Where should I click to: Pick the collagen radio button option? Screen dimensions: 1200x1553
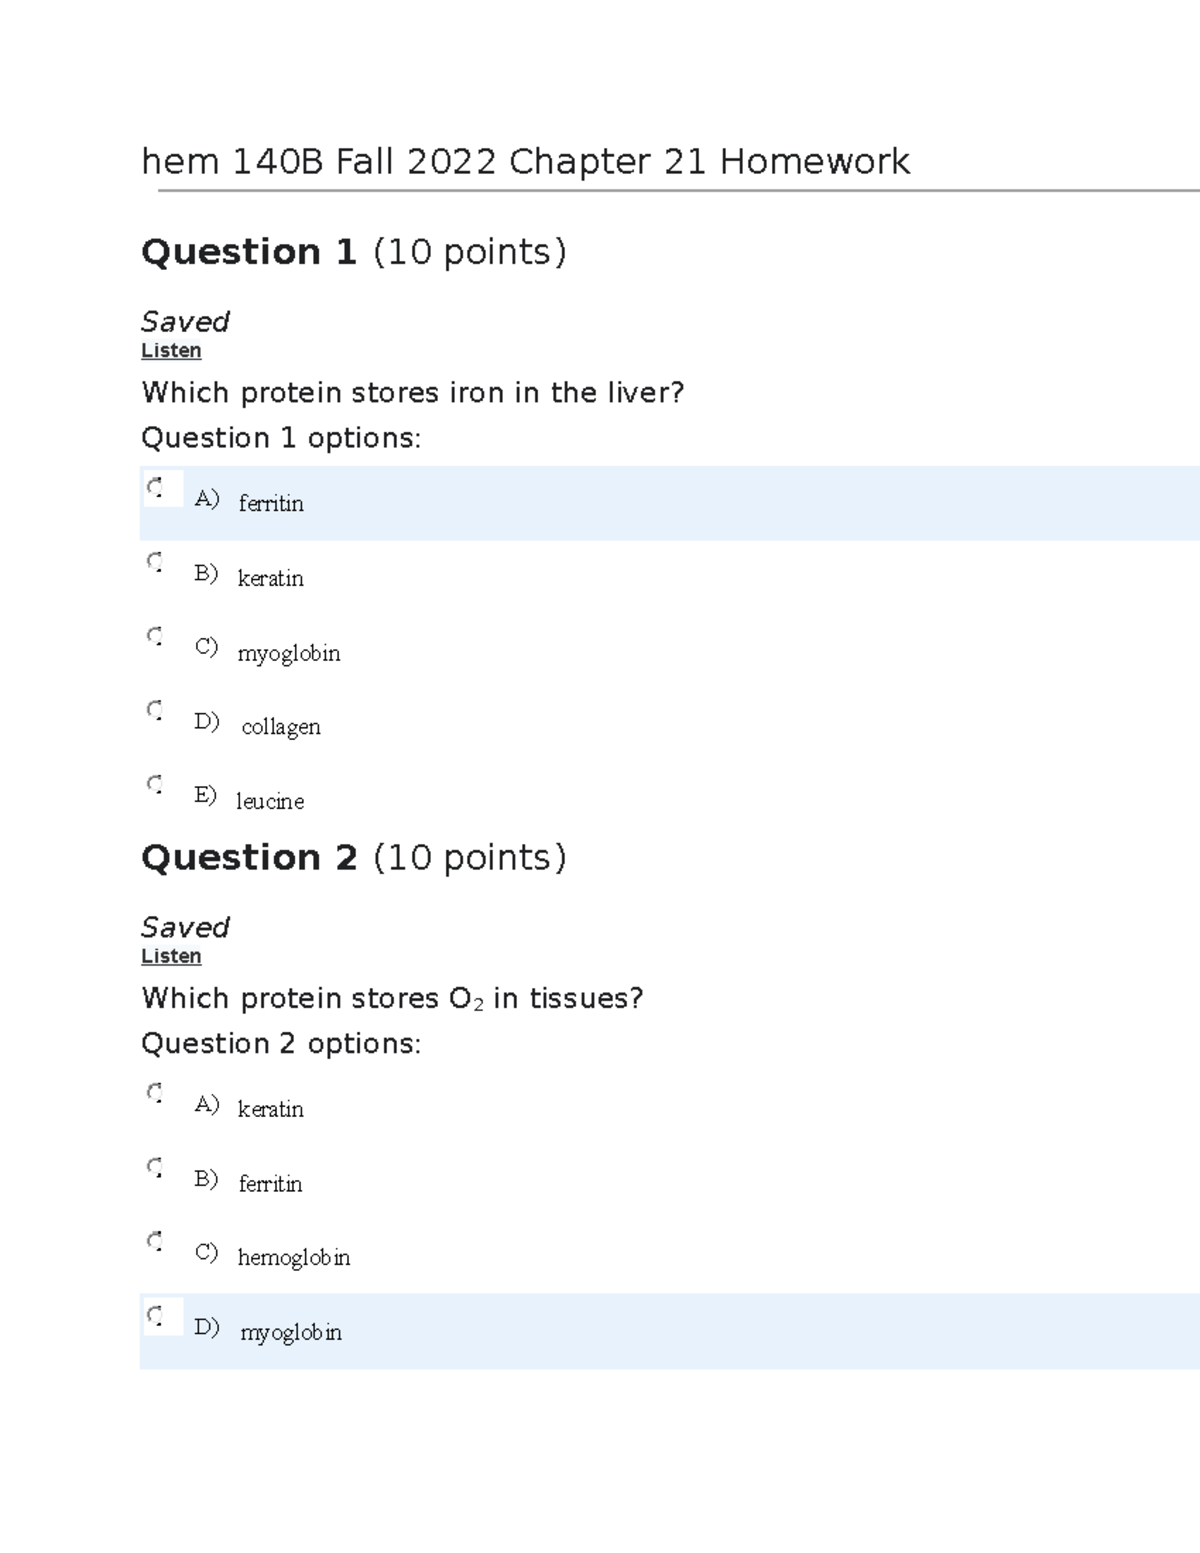(x=155, y=710)
